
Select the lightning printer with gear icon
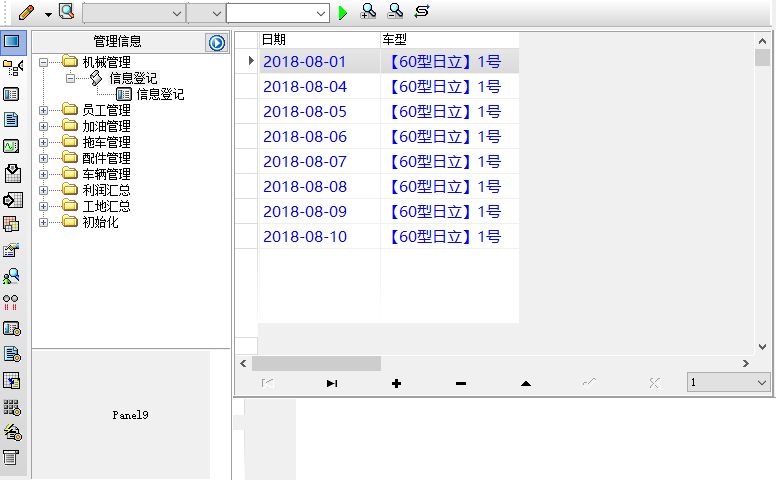tap(12, 432)
